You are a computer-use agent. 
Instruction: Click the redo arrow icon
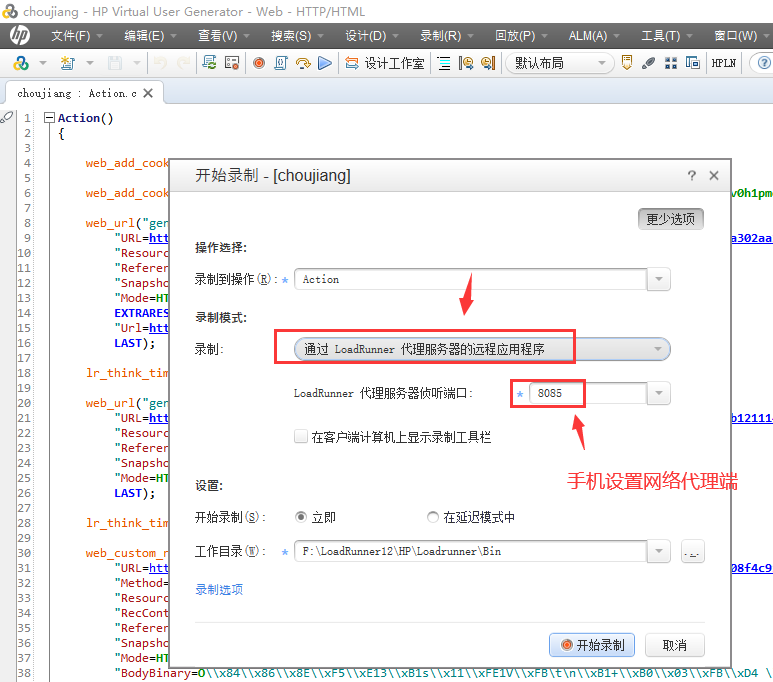(183, 63)
